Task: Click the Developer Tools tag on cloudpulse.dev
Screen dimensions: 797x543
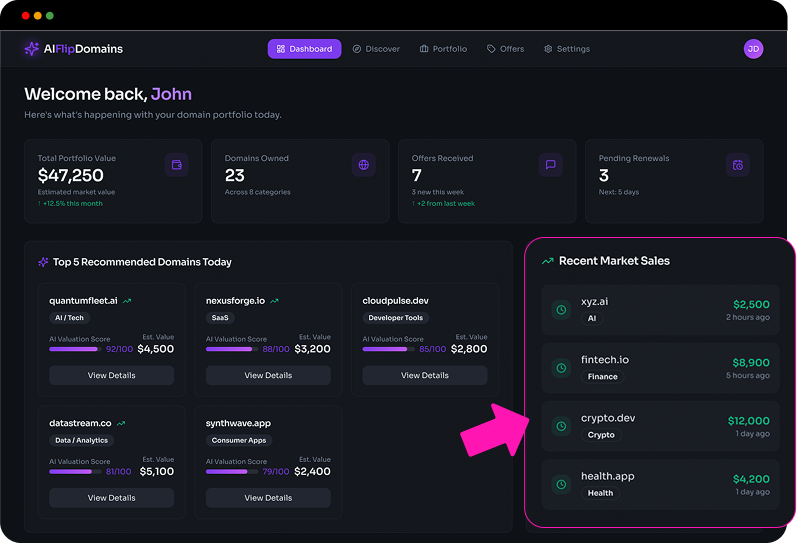Action: 396,318
